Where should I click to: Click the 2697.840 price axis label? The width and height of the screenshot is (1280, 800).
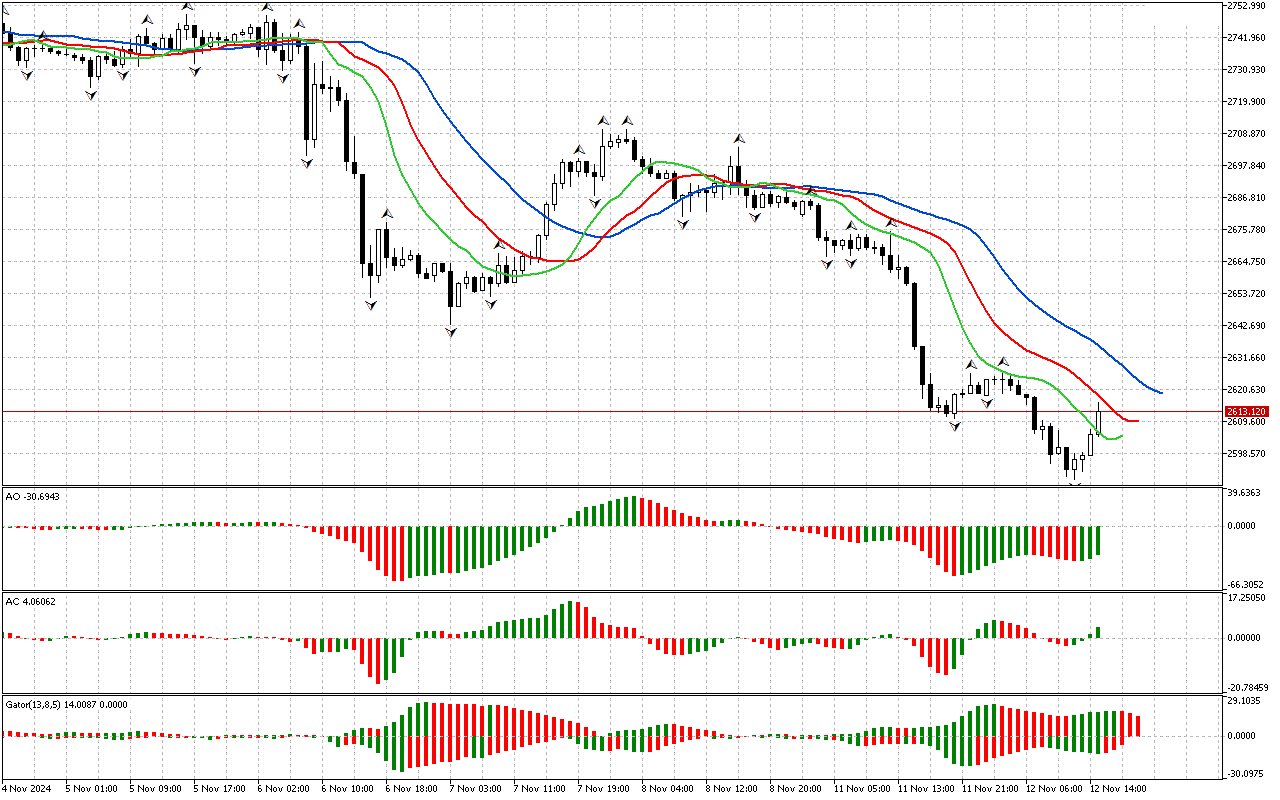pos(1247,166)
